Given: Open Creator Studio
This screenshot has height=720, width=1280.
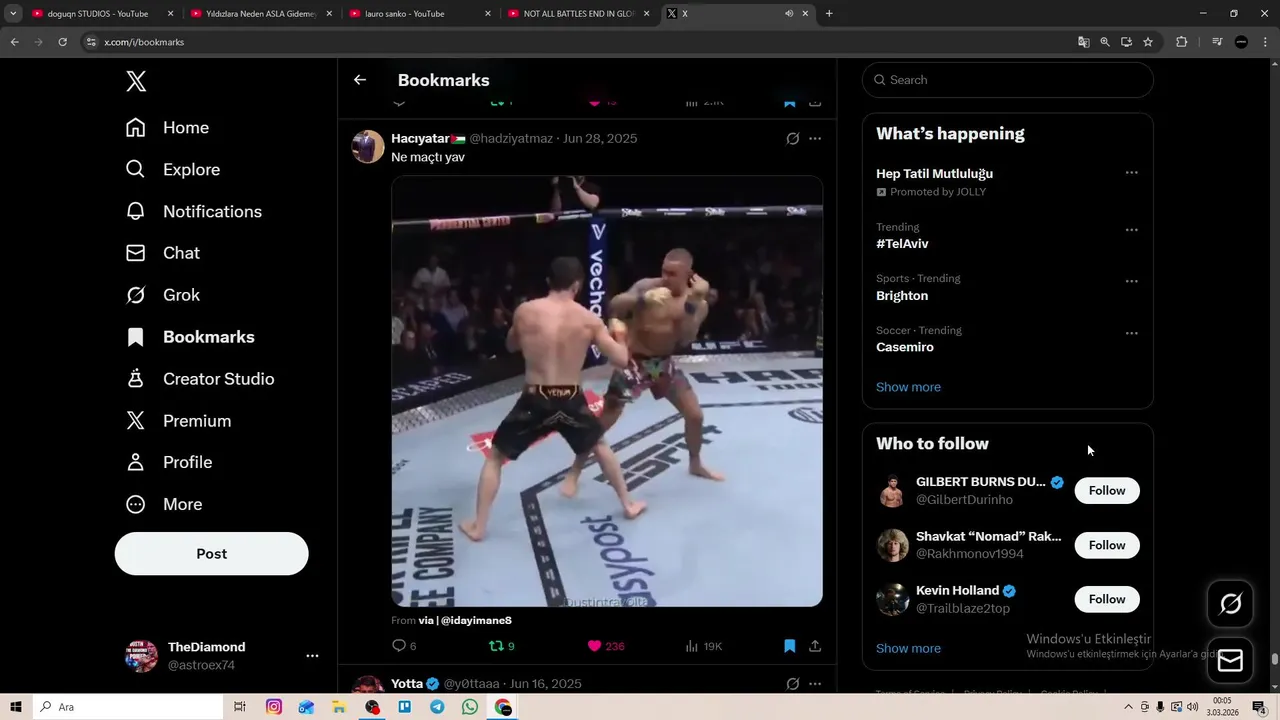Looking at the screenshot, I should pyautogui.click(x=199, y=379).
